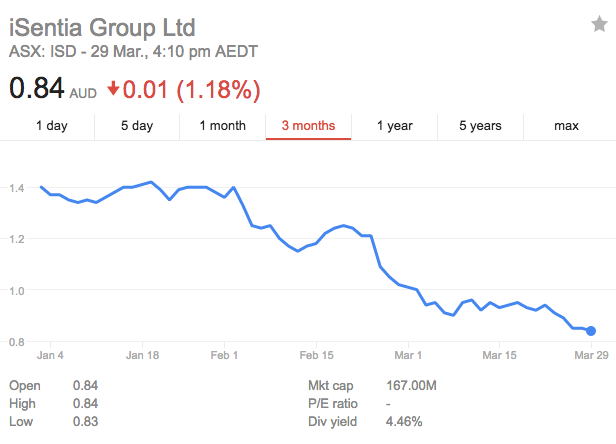Select the 1 day tab
This screenshot has height=444, width=616.
click(51, 126)
